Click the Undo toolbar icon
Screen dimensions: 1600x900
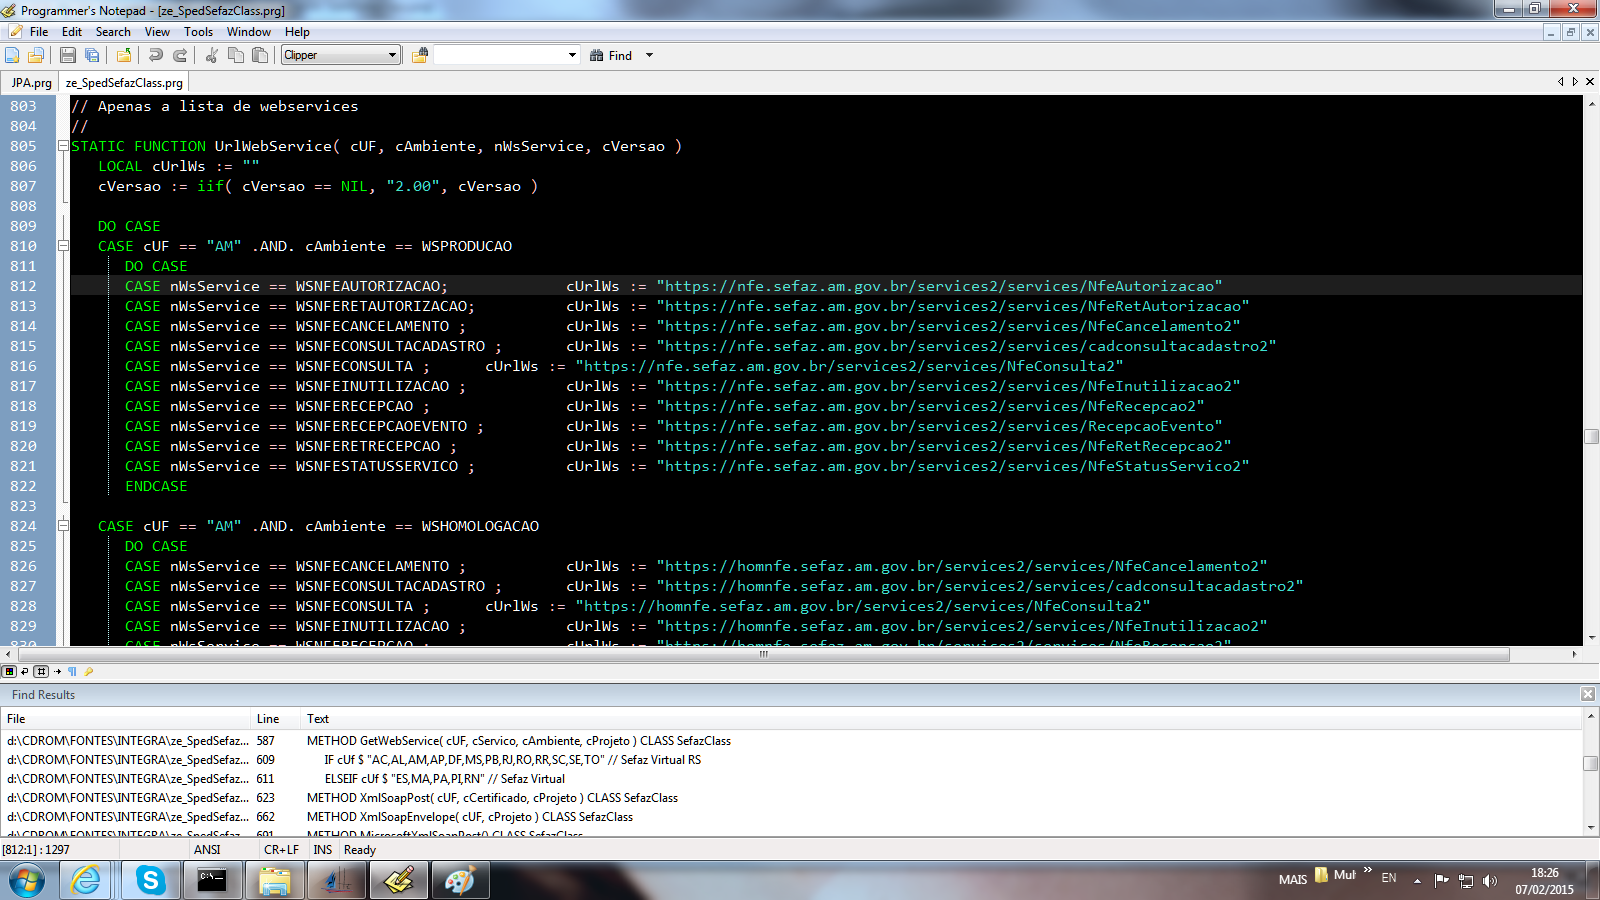click(156, 55)
